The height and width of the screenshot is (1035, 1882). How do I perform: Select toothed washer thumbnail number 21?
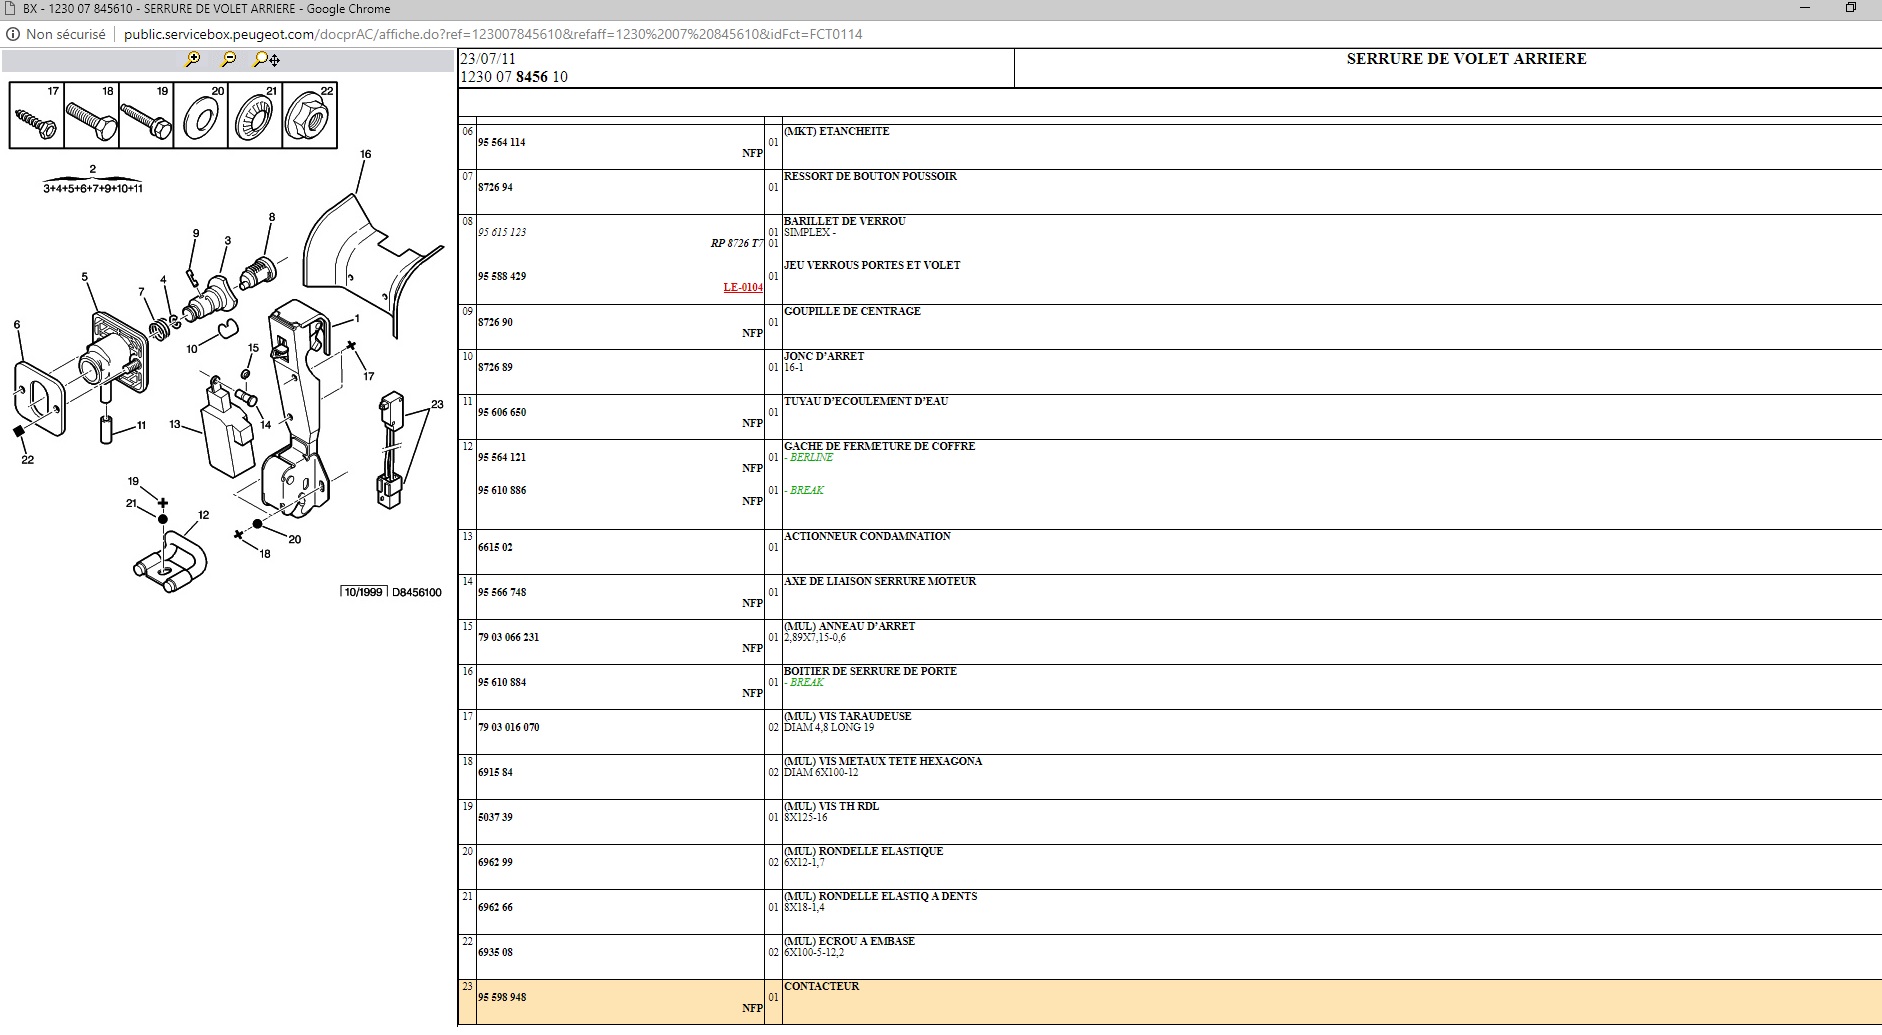[x=255, y=115]
